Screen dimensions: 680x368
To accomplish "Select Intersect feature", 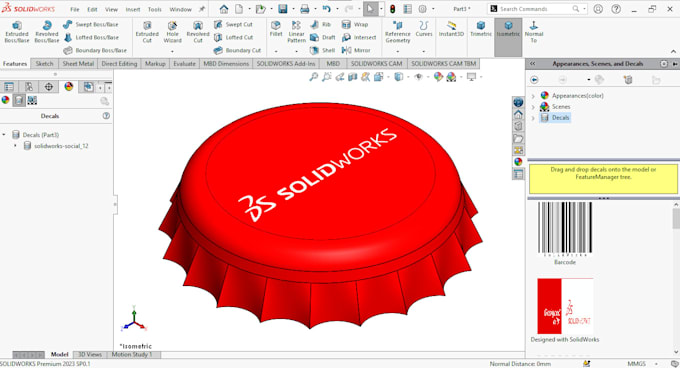I will 359,38.
